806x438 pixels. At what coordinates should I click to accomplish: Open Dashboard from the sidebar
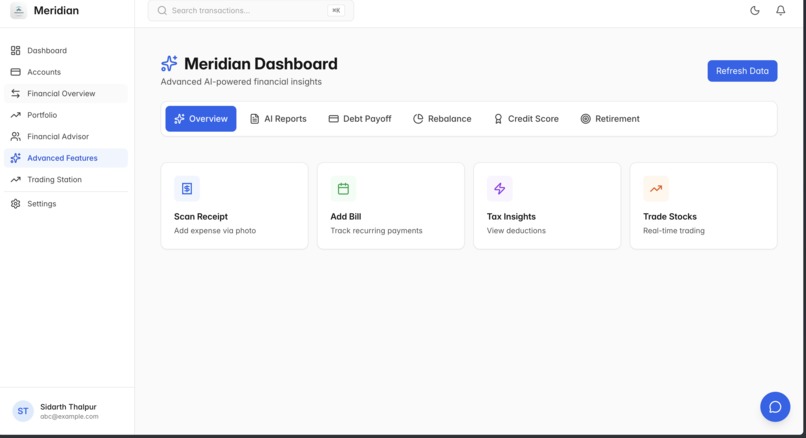[x=66, y=50]
